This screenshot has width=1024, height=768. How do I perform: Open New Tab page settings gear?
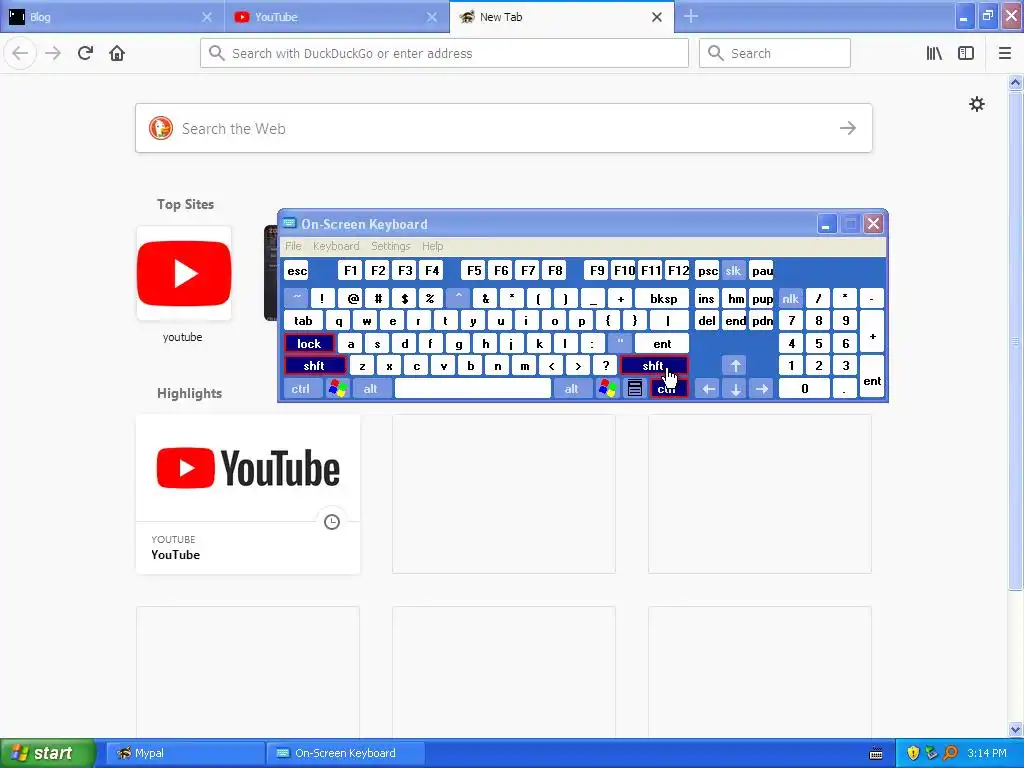click(x=976, y=104)
